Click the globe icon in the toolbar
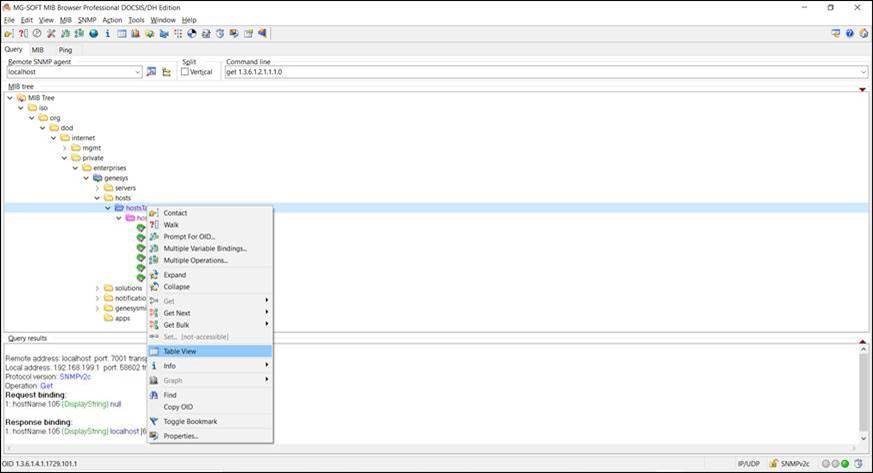 93,33
